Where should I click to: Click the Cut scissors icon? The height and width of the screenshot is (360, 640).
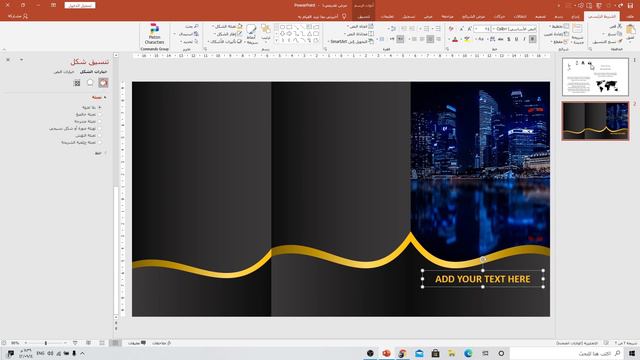(619, 26)
